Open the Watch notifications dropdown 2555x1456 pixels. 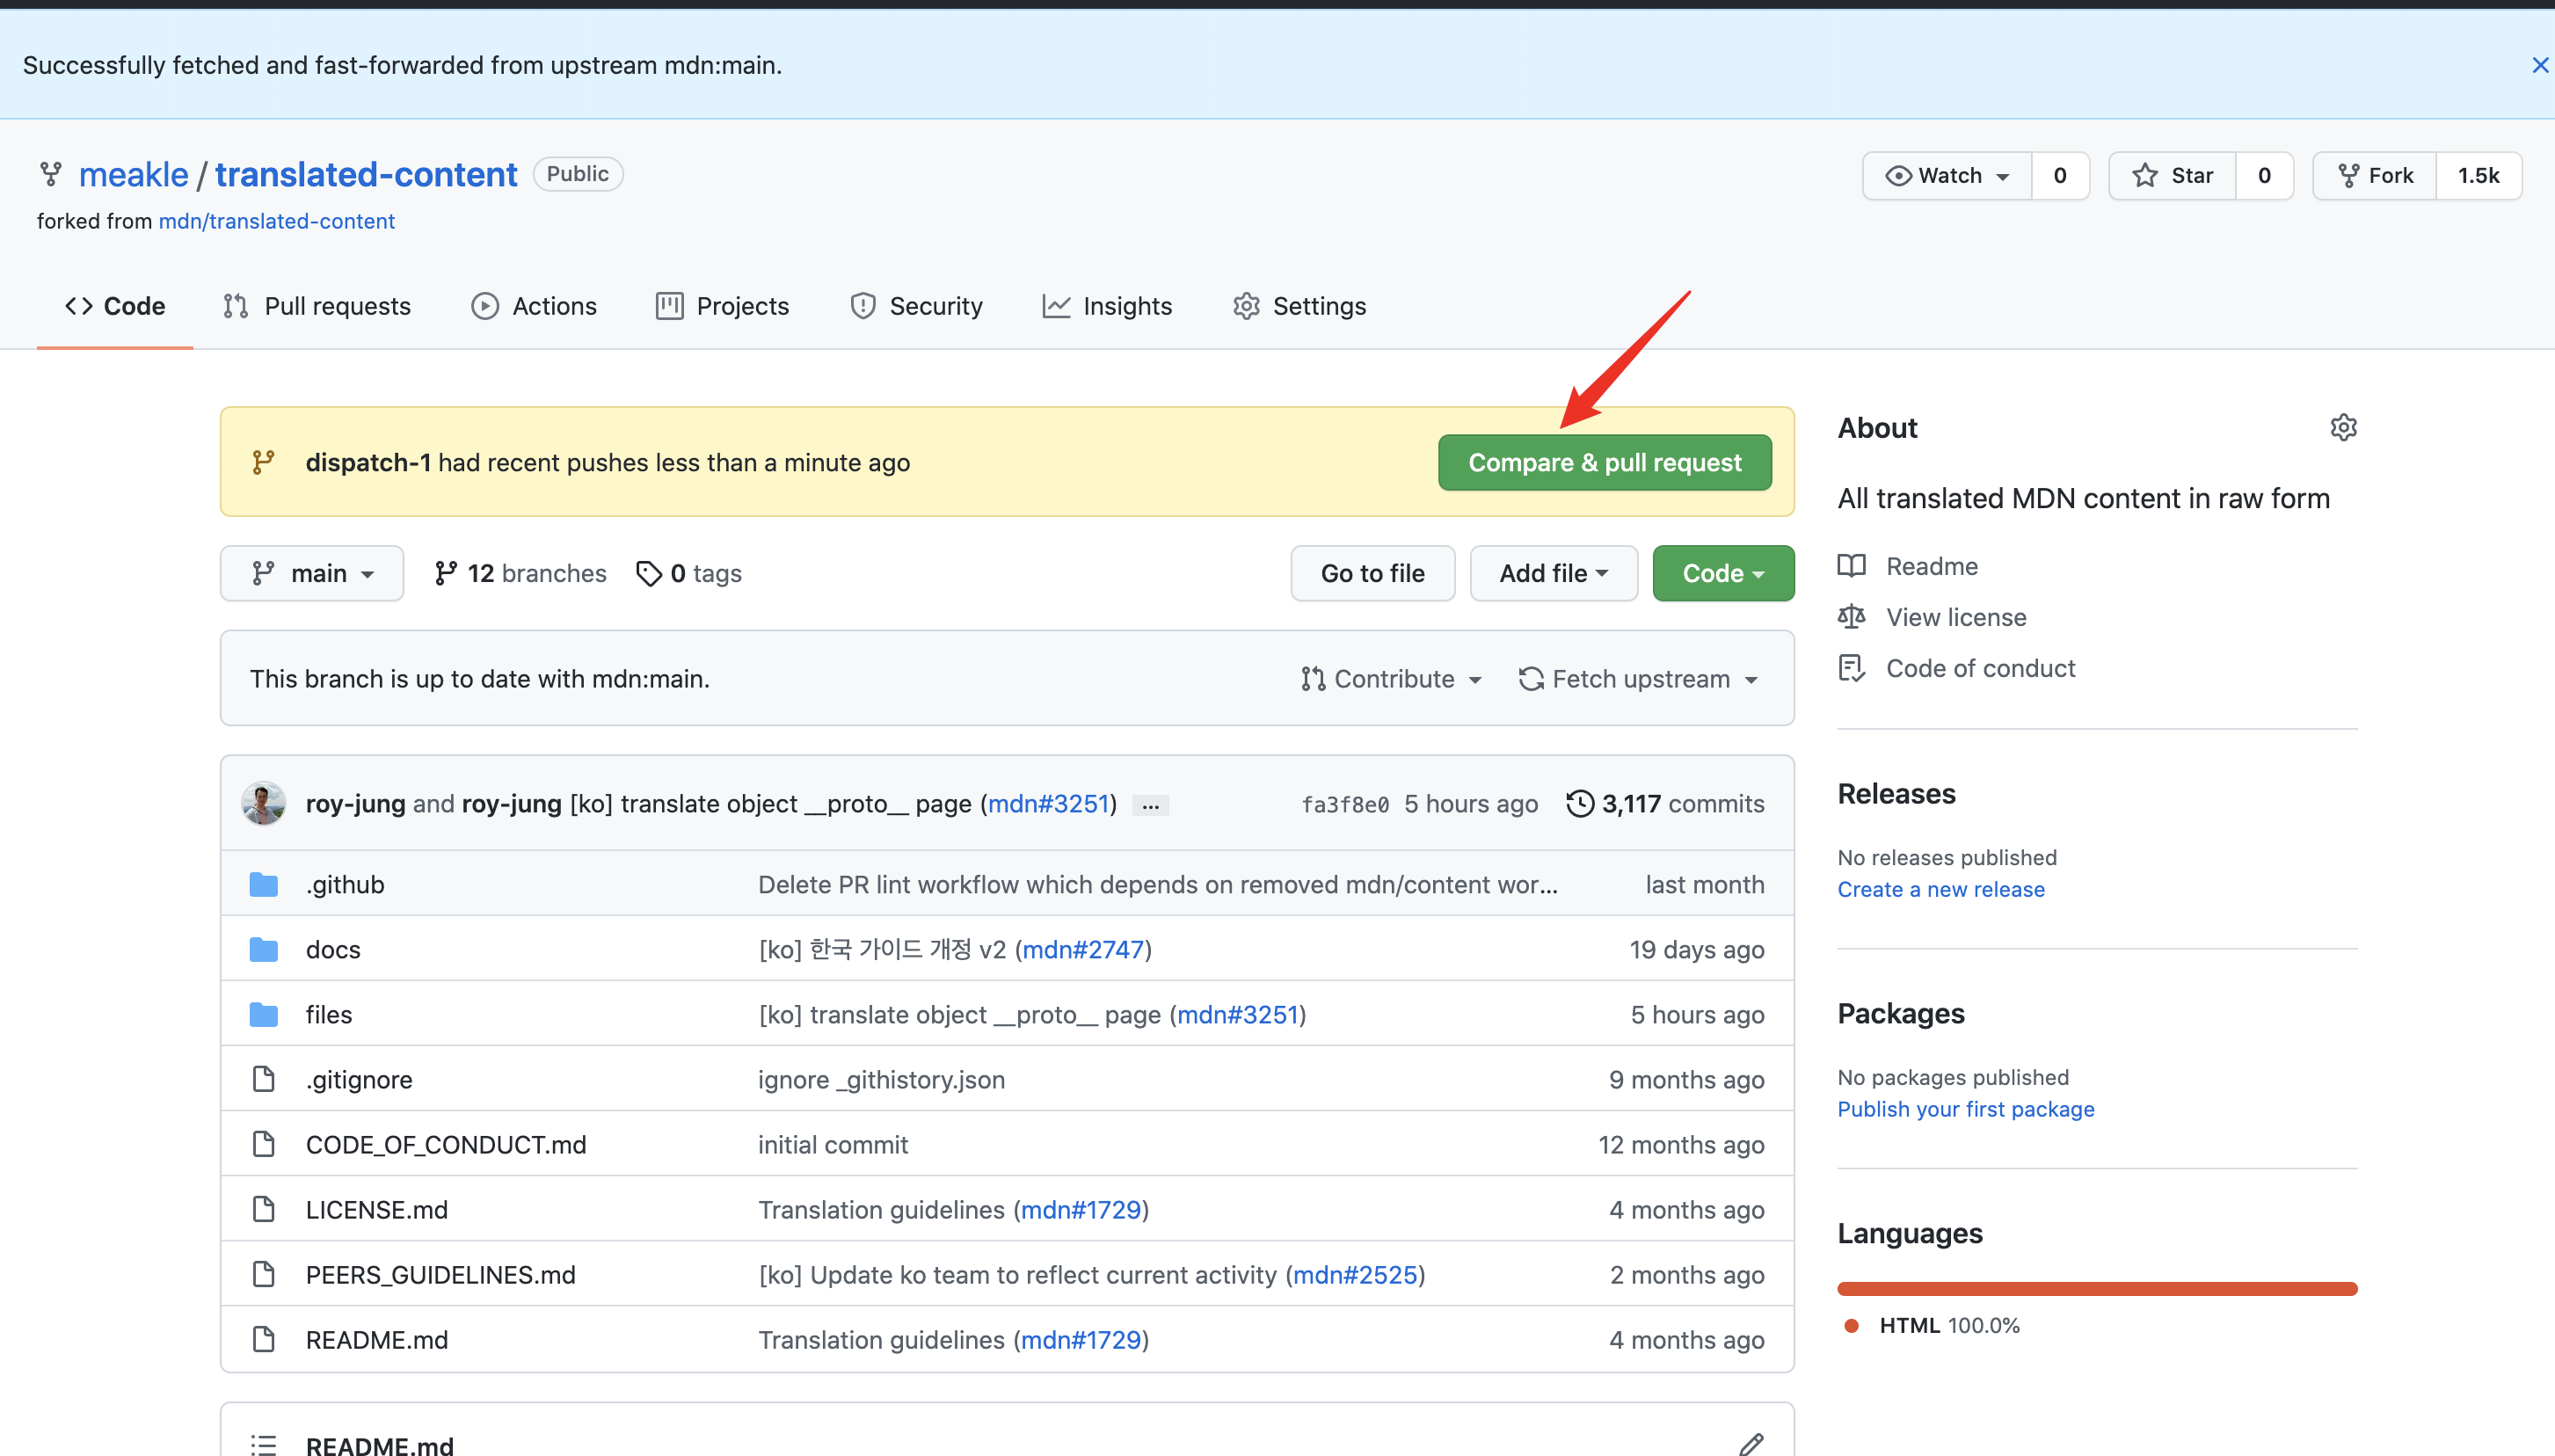pos(1947,176)
